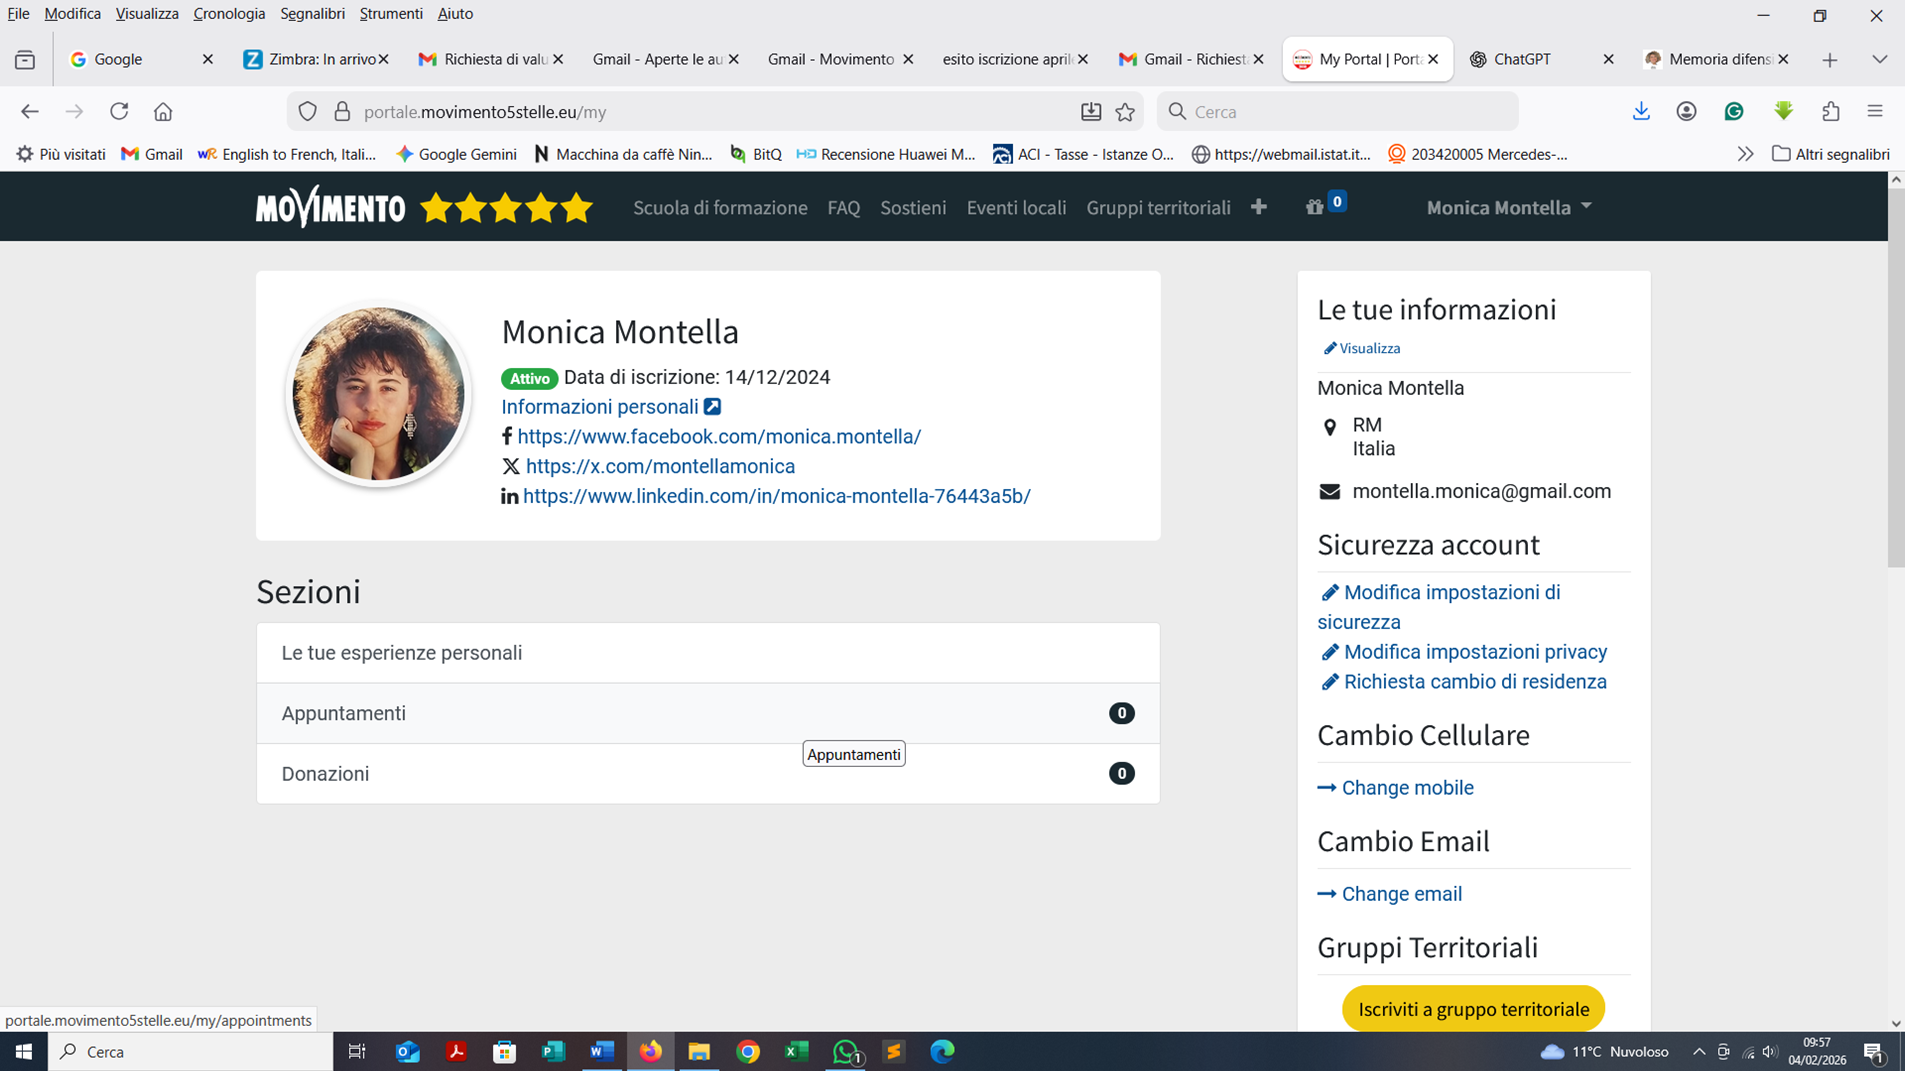The image size is (1905, 1071).
Task: Open the Firefox extensions puzzle icon
Action: (x=1830, y=112)
